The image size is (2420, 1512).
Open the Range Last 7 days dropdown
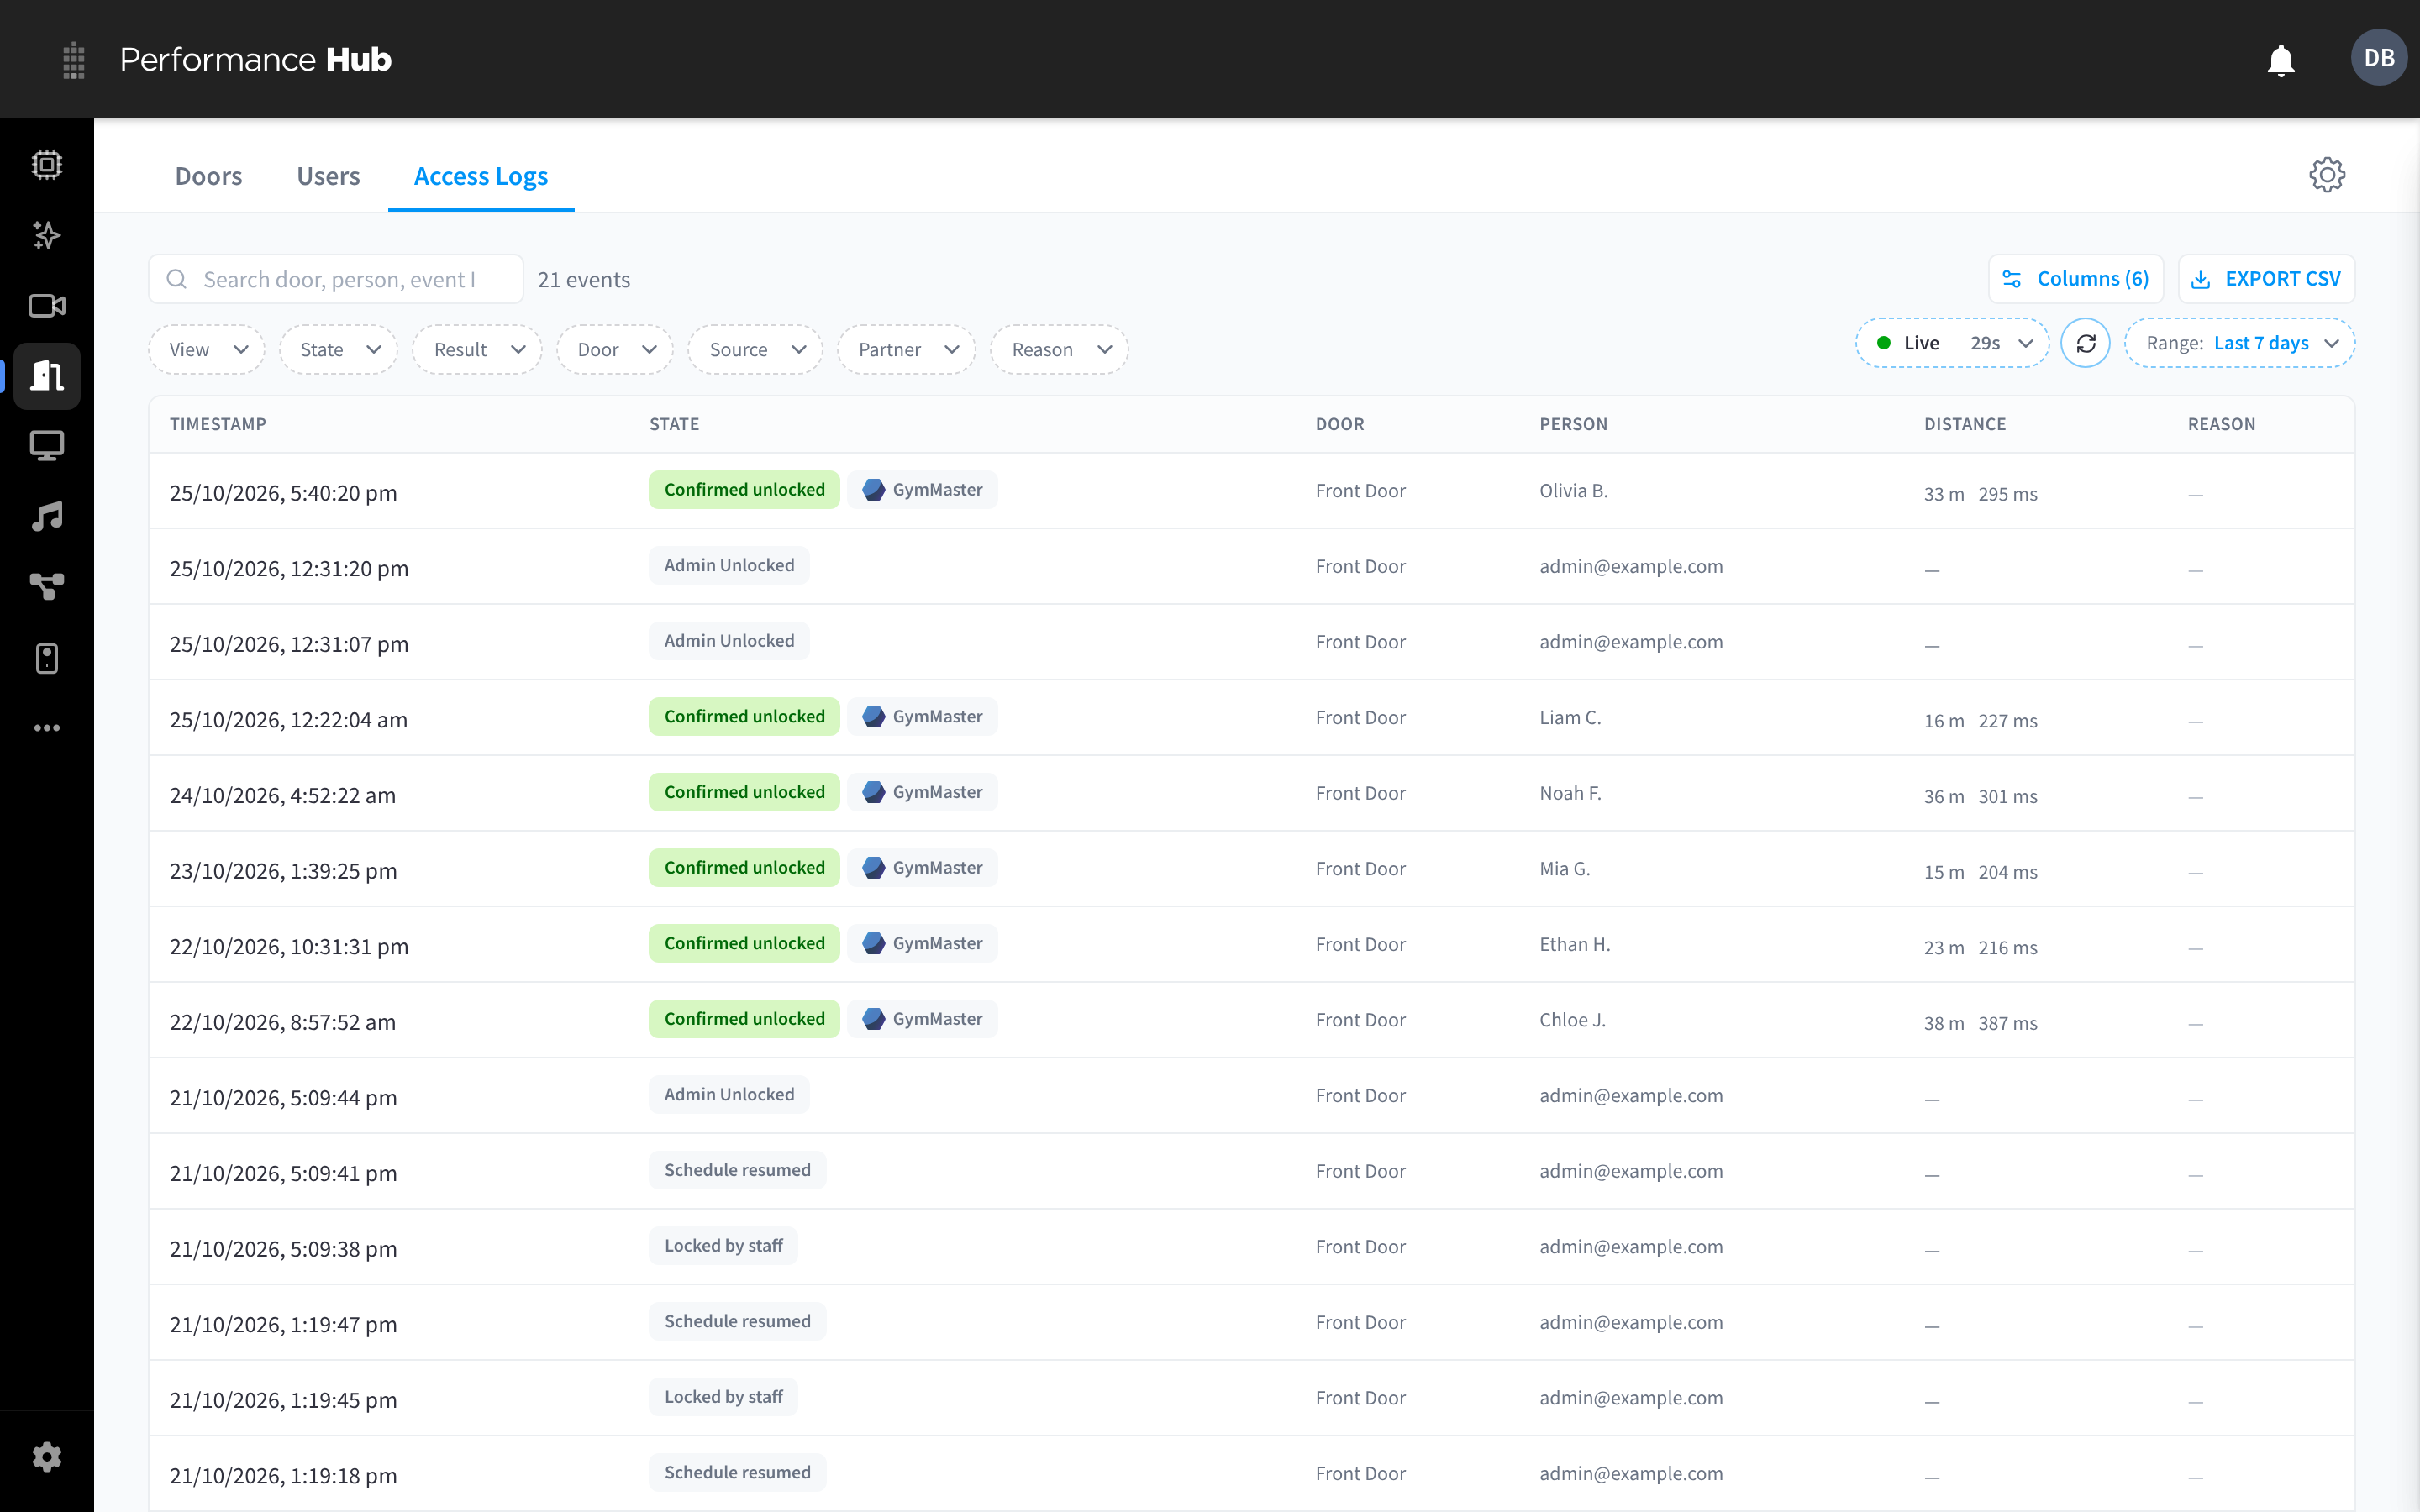coord(2239,343)
